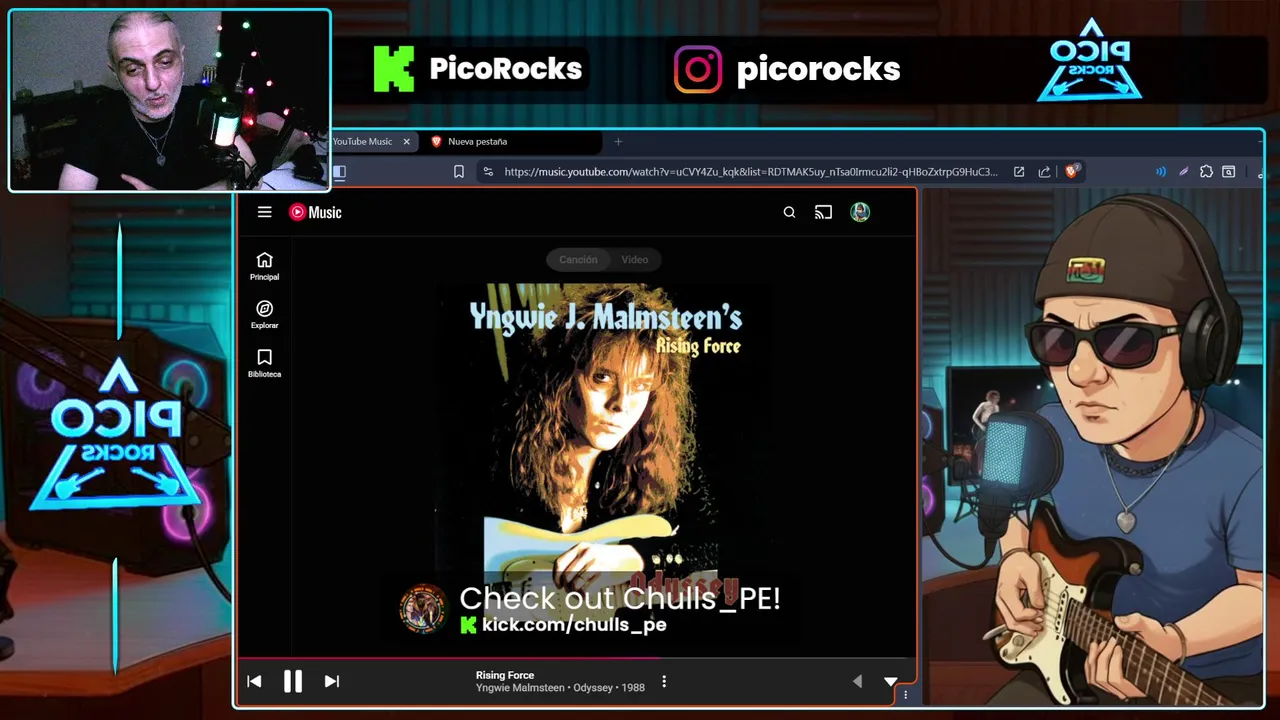The image size is (1280, 720).
Task: Expand player controls with the left arrow
Action: point(857,681)
